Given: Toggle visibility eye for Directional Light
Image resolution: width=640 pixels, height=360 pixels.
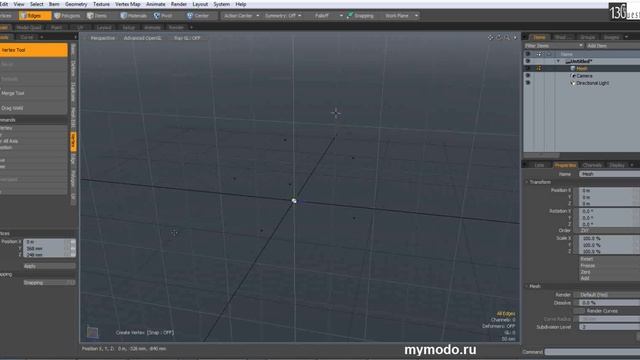Looking at the screenshot, I should [x=528, y=83].
